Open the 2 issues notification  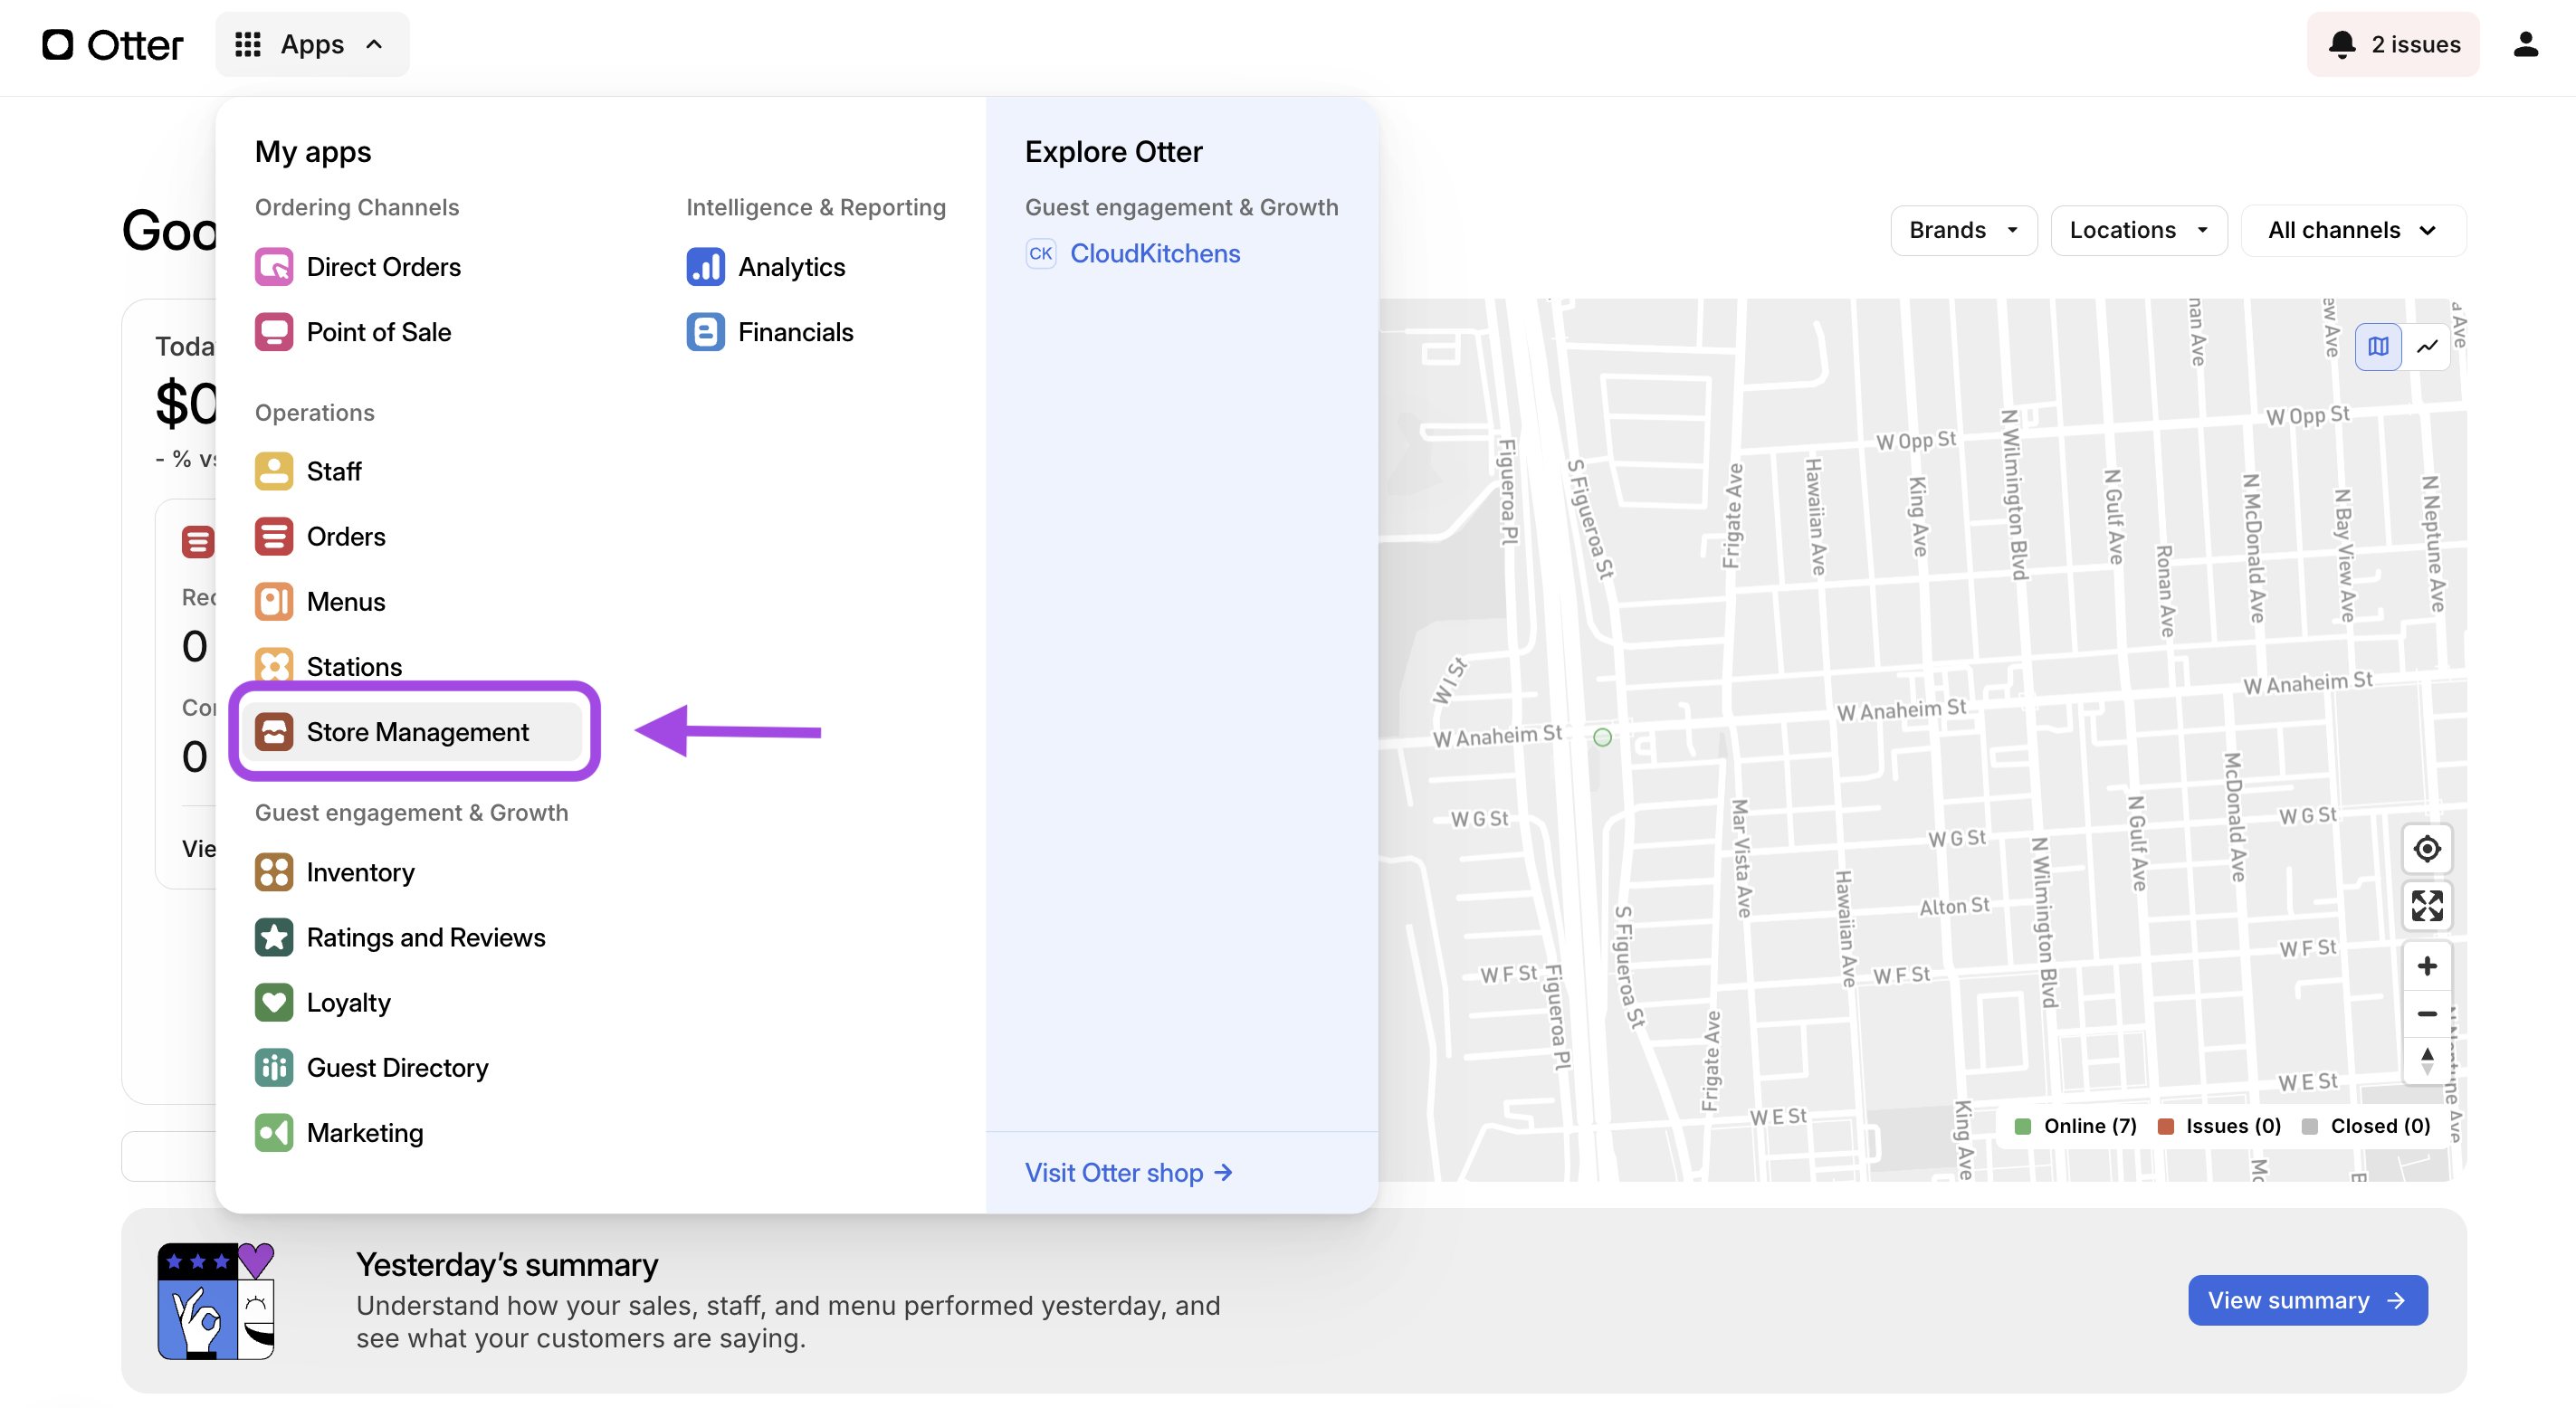(2392, 44)
